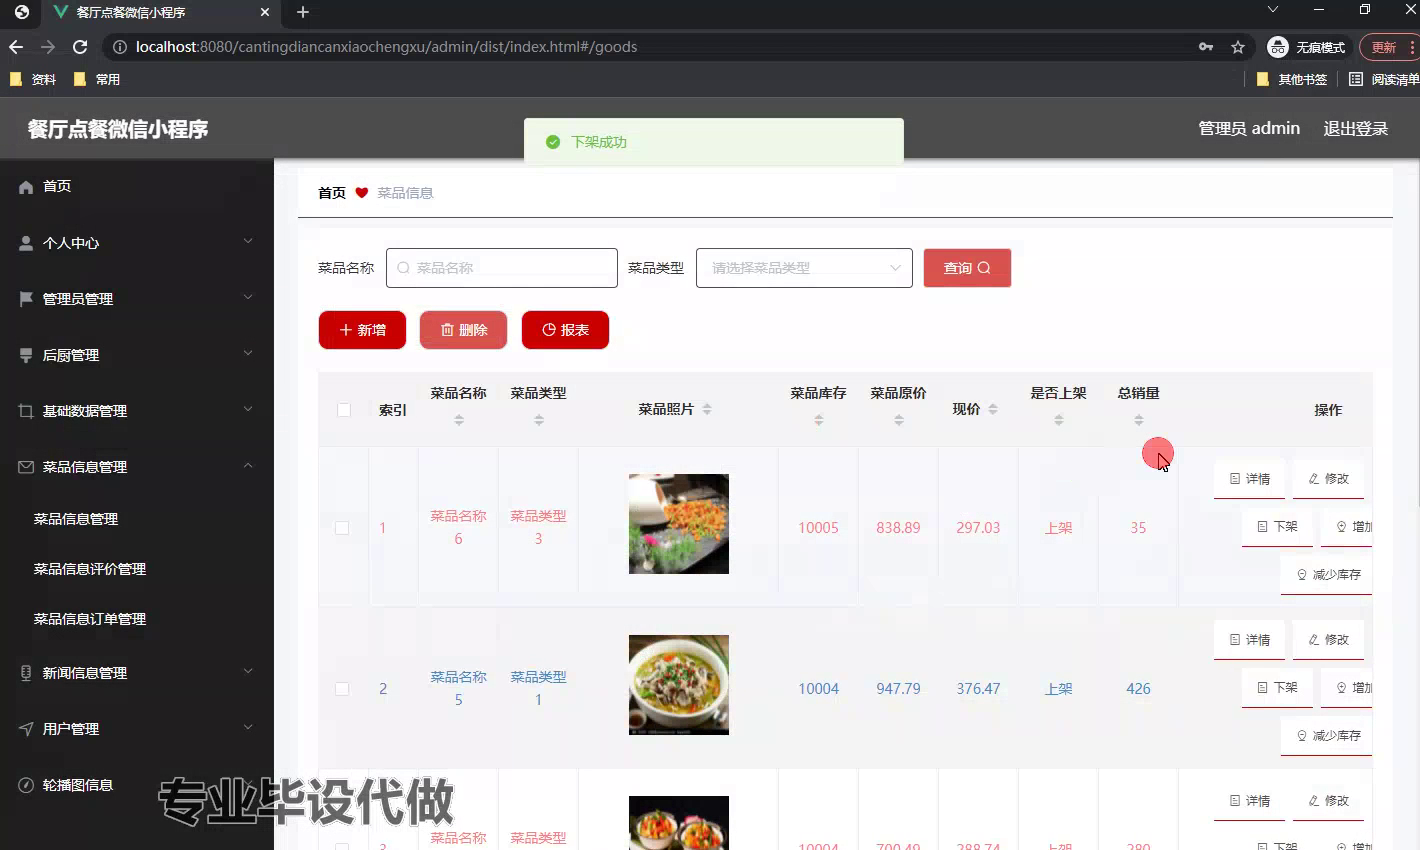This screenshot has height=850, width=1420.
Task: Click the 无痕模式 incognito indicator
Action: click(1308, 47)
